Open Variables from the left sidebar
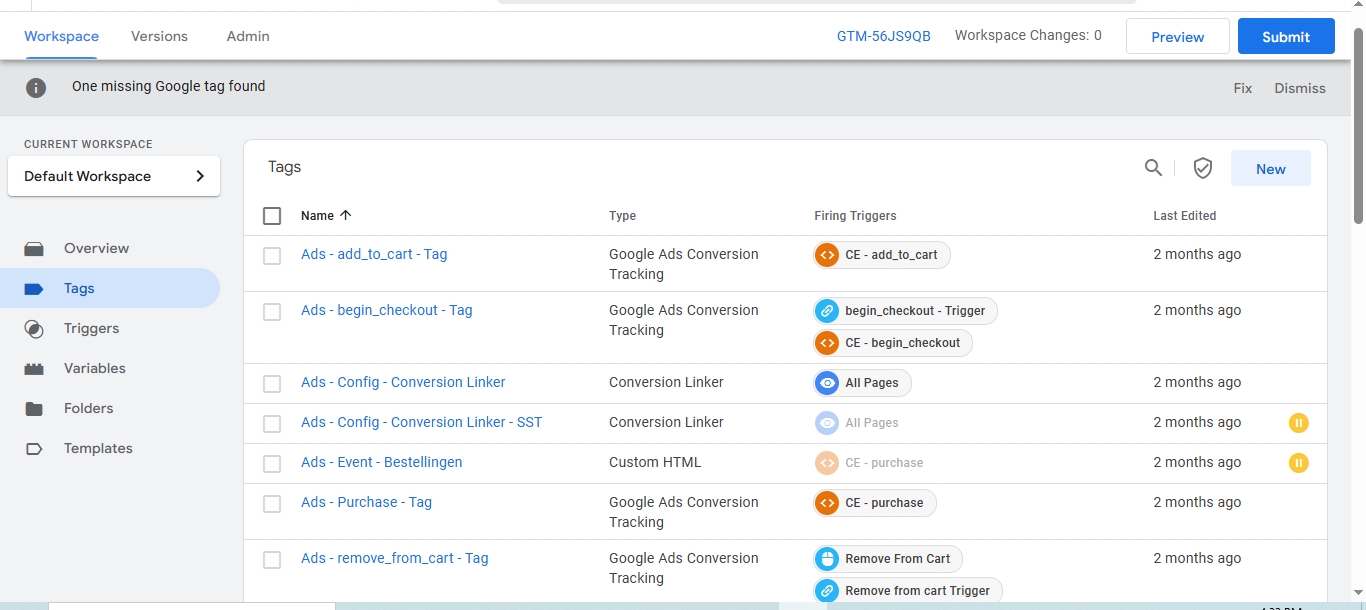Image resolution: width=1366 pixels, height=610 pixels. point(94,368)
